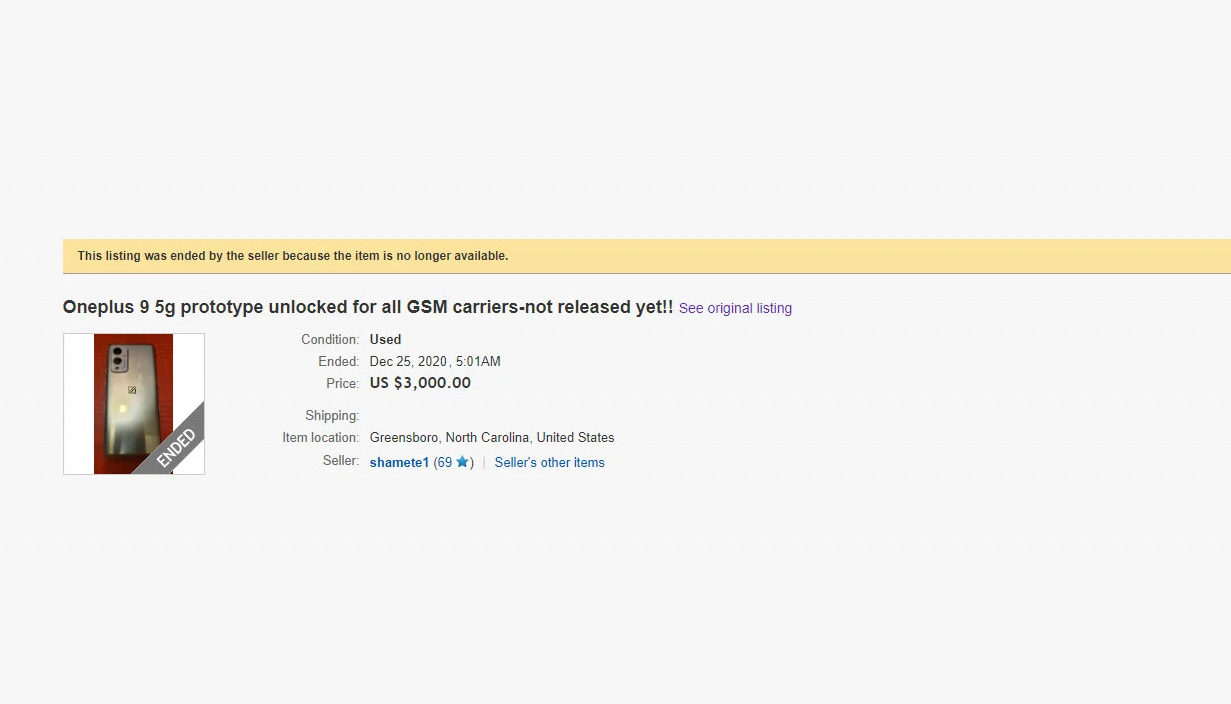The width and height of the screenshot is (1231, 704).
Task: Click the US $3,000.00 price
Action: coord(420,383)
